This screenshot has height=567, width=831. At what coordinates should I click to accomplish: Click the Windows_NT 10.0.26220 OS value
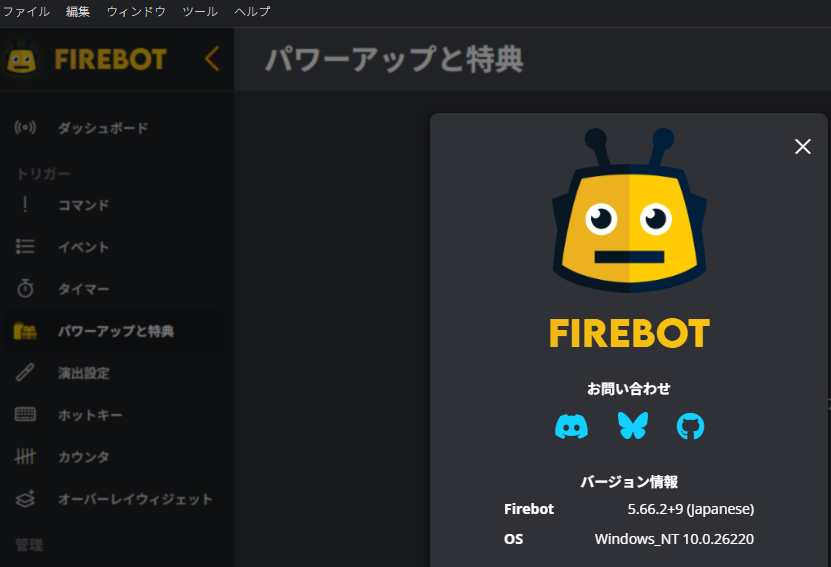(x=674, y=539)
